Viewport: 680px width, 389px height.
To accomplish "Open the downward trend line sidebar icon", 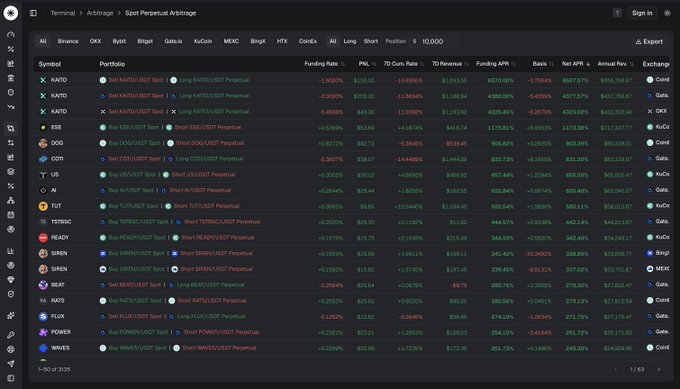I will tap(11, 107).
